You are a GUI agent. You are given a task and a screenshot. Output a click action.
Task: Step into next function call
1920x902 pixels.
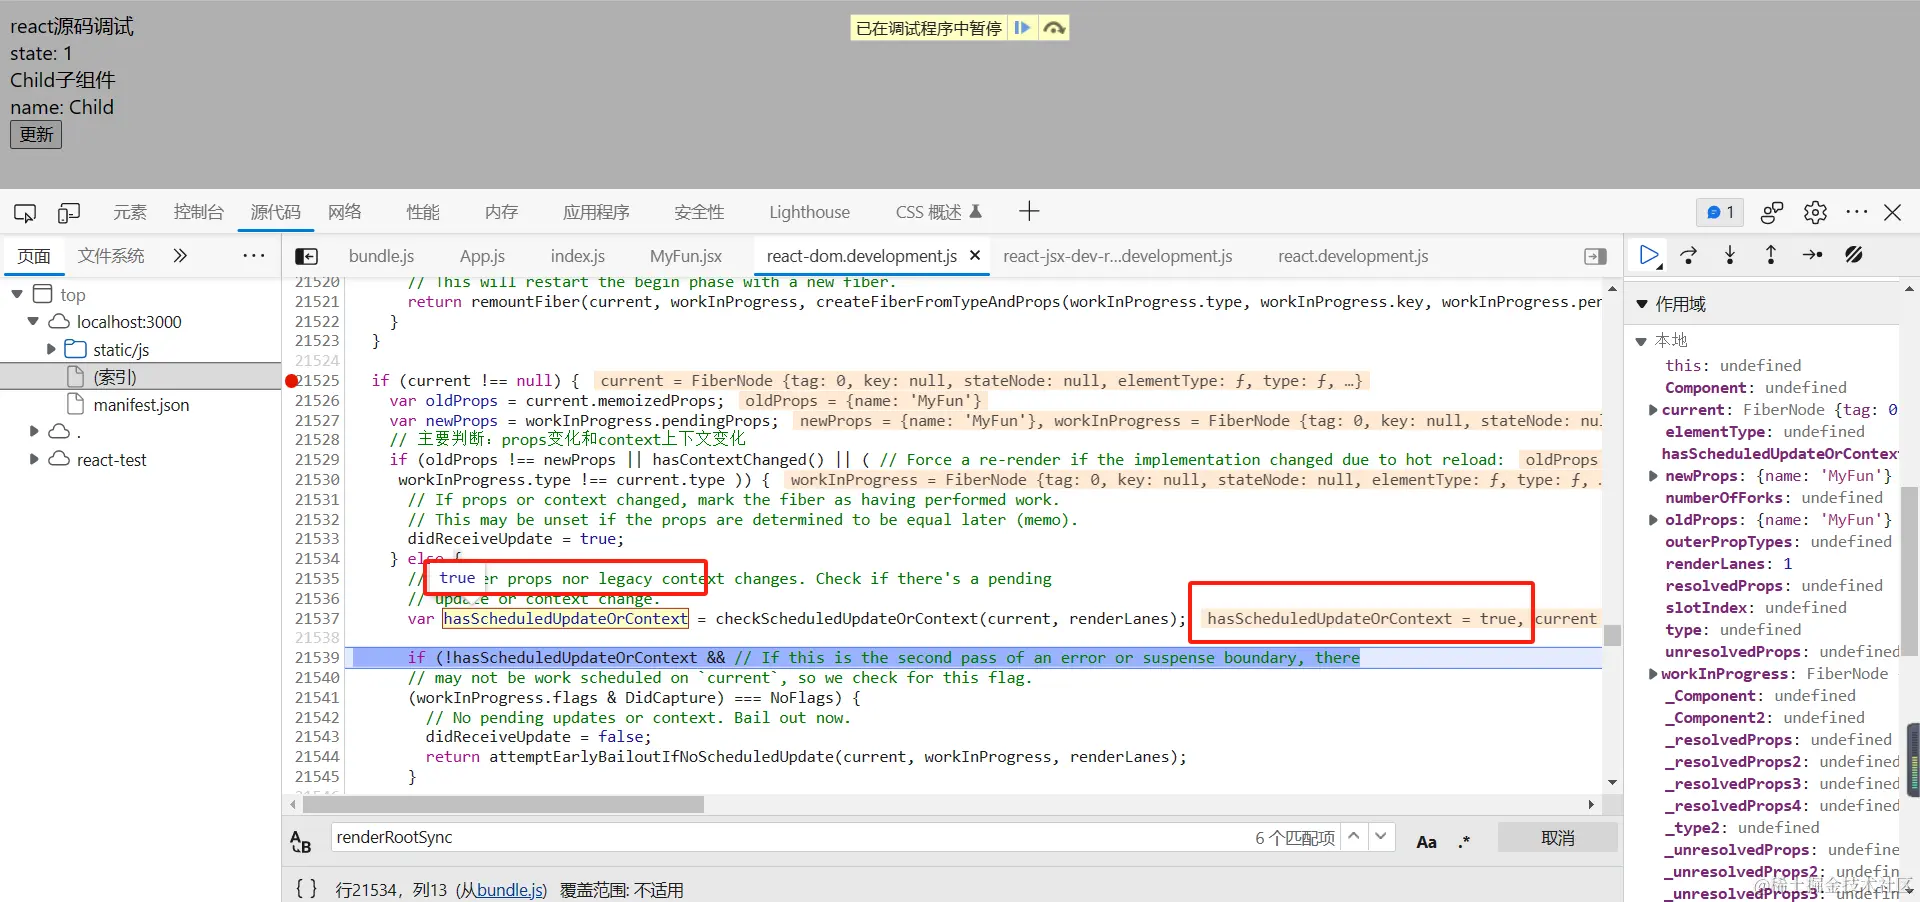(1730, 255)
